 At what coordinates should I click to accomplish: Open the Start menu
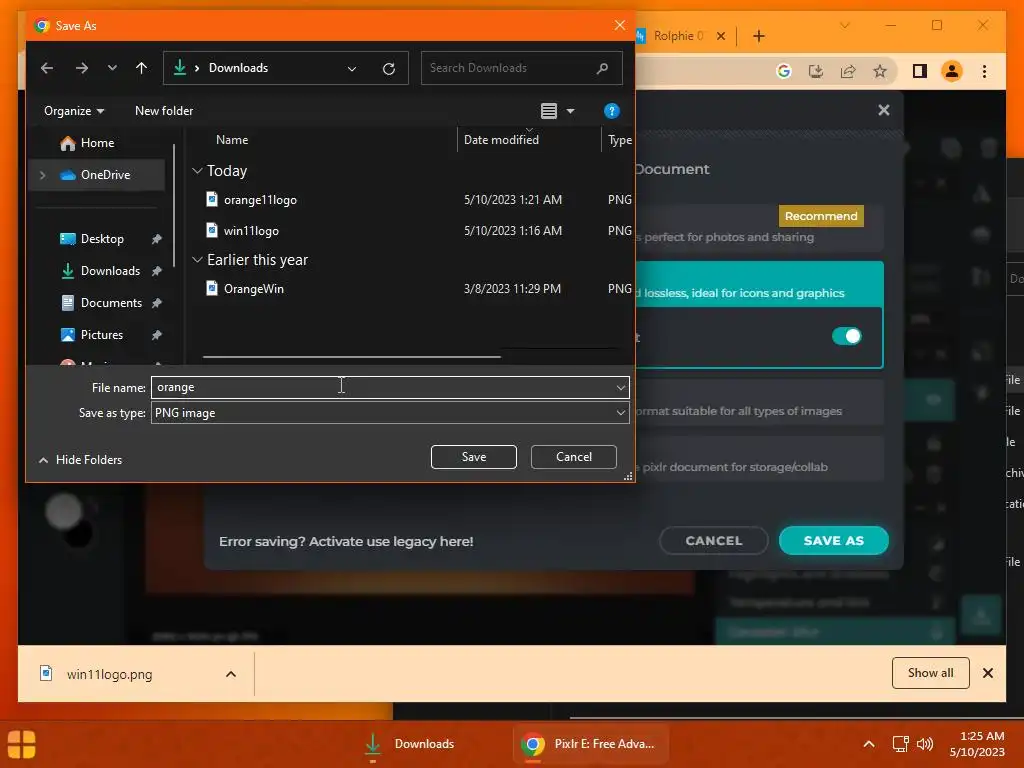[x=21, y=744]
